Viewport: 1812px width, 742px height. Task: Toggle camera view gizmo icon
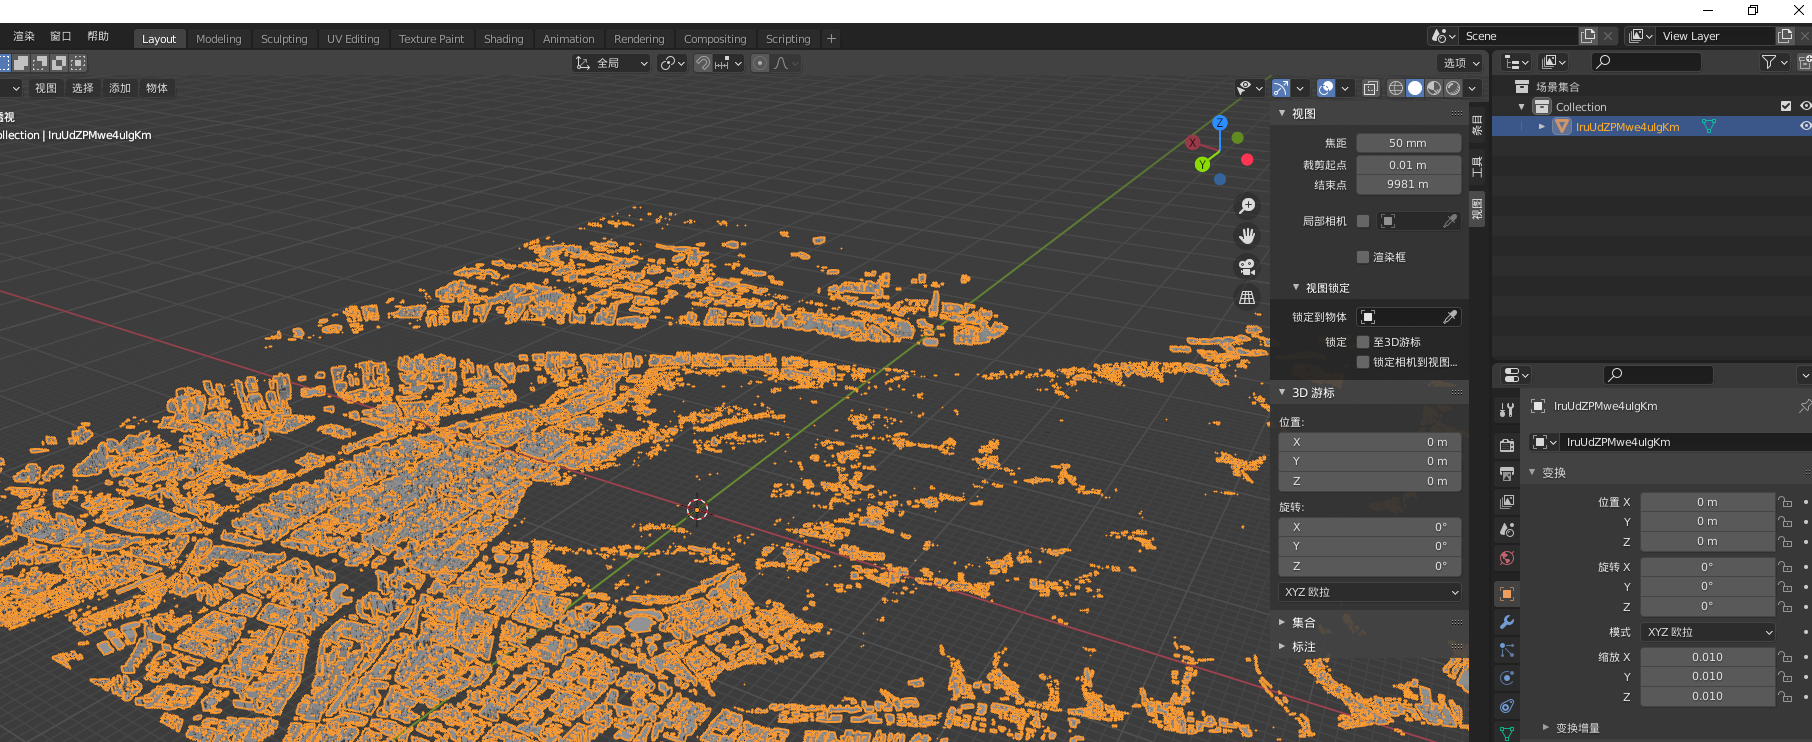click(x=1247, y=267)
